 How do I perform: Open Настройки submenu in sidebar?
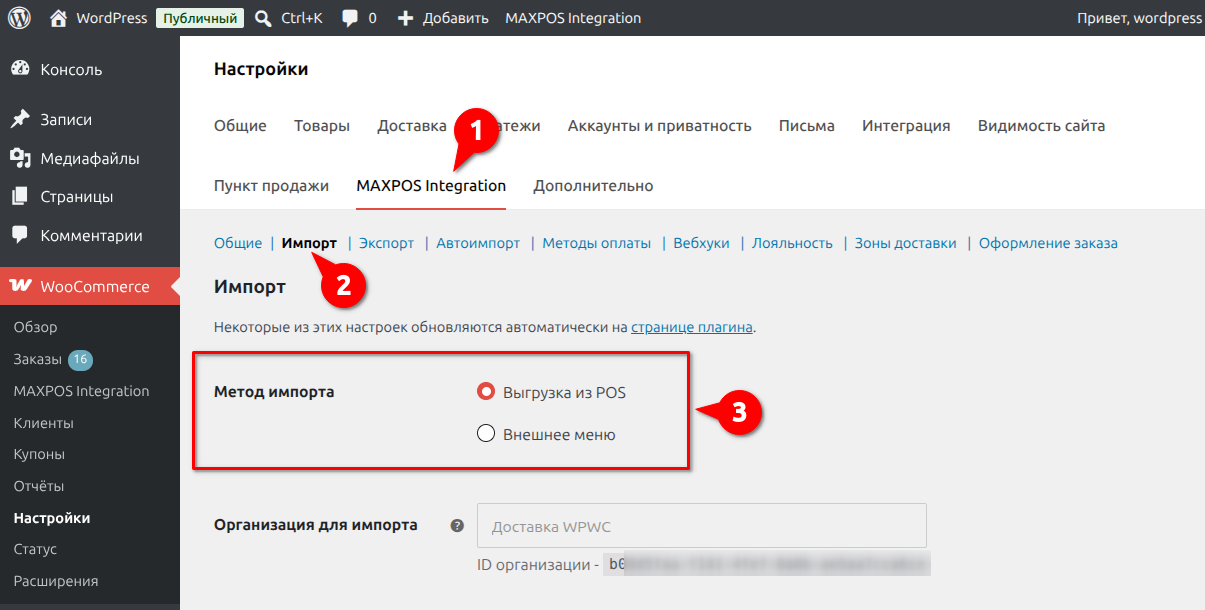52,518
